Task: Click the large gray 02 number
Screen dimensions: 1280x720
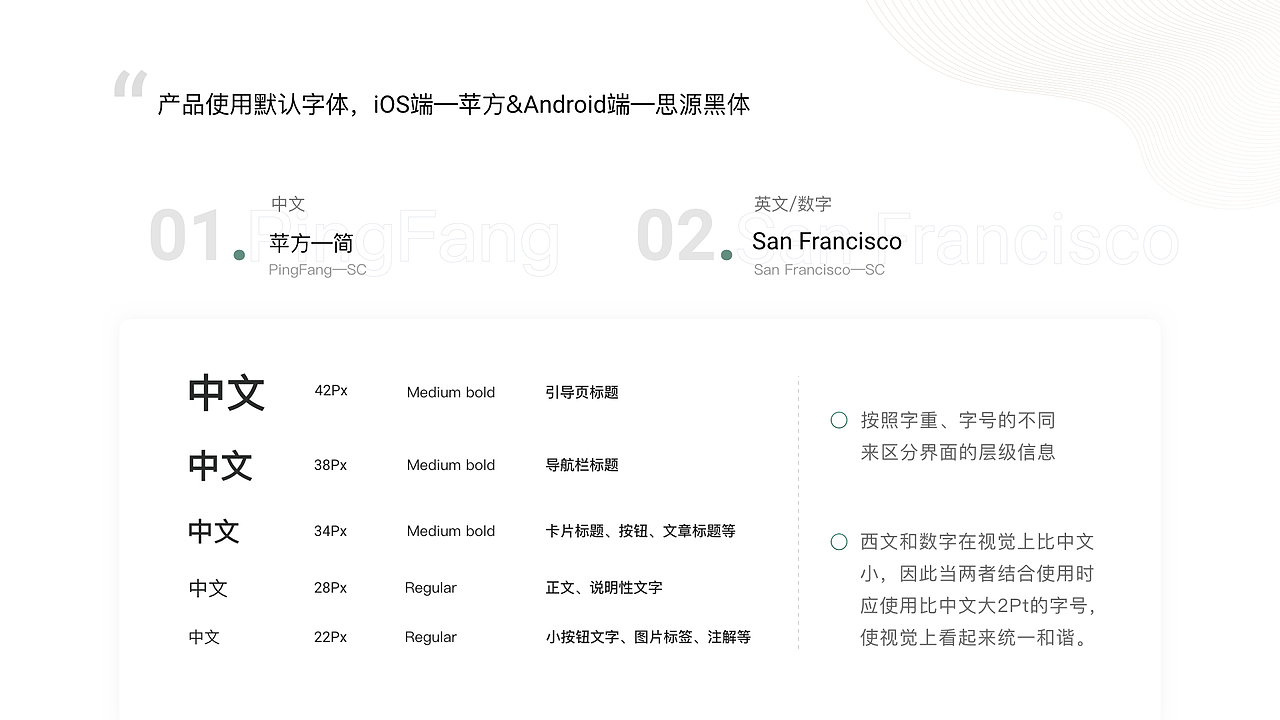Action: pos(675,238)
